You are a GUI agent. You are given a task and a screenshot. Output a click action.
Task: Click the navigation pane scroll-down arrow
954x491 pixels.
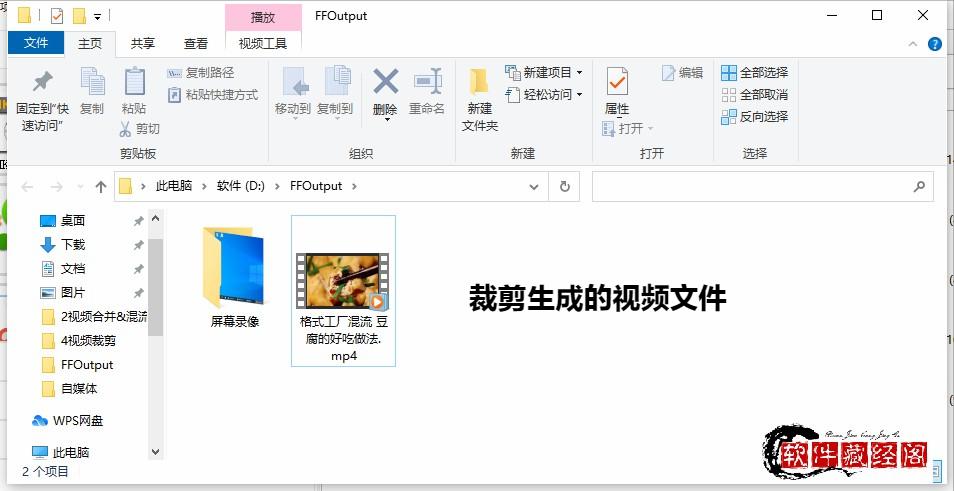click(x=155, y=452)
